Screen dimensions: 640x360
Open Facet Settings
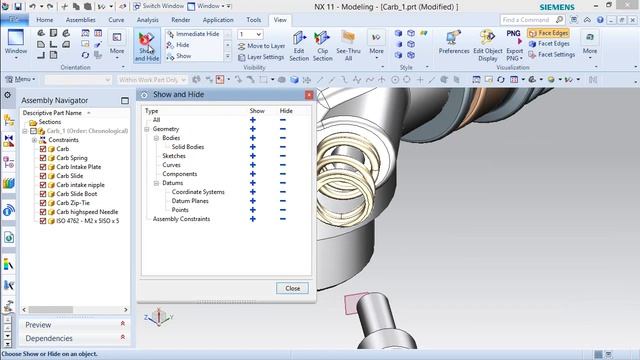click(x=551, y=54)
